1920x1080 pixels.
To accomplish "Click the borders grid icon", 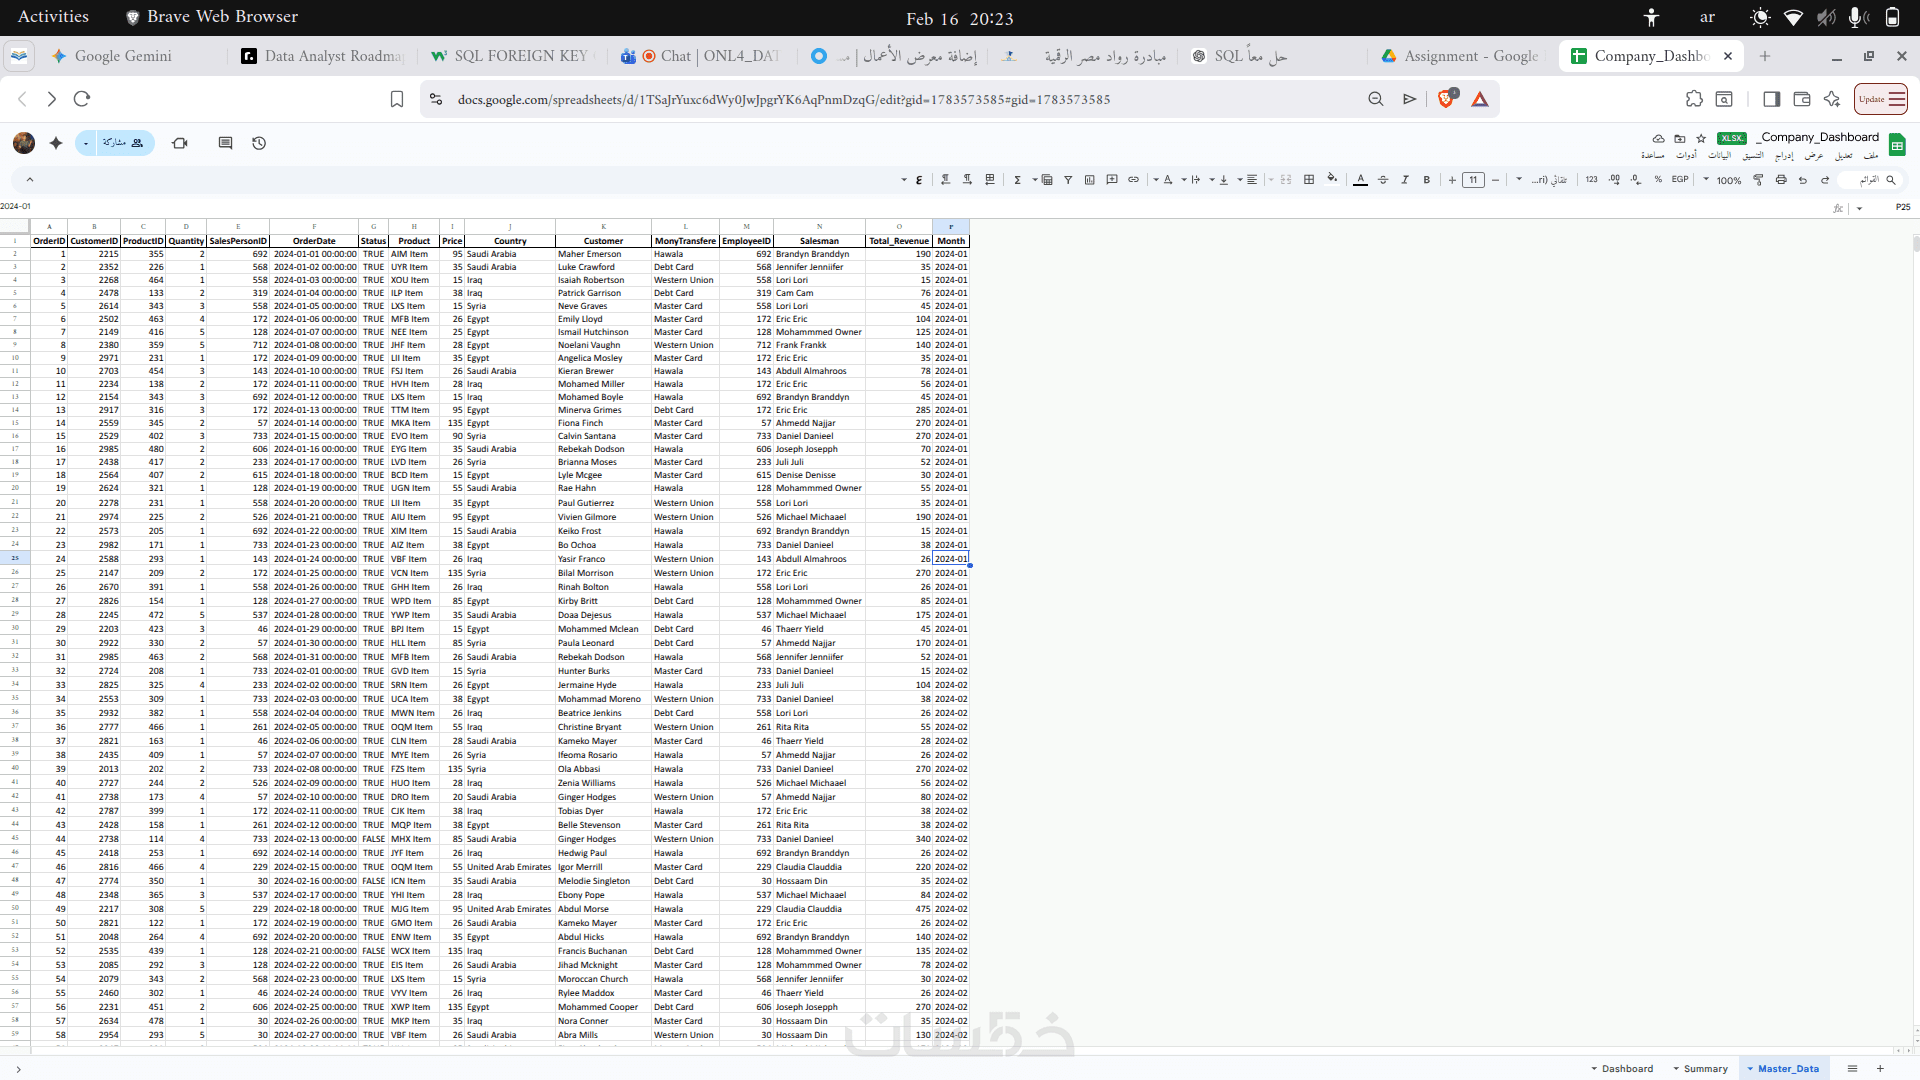I will [x=1309, y=180].
